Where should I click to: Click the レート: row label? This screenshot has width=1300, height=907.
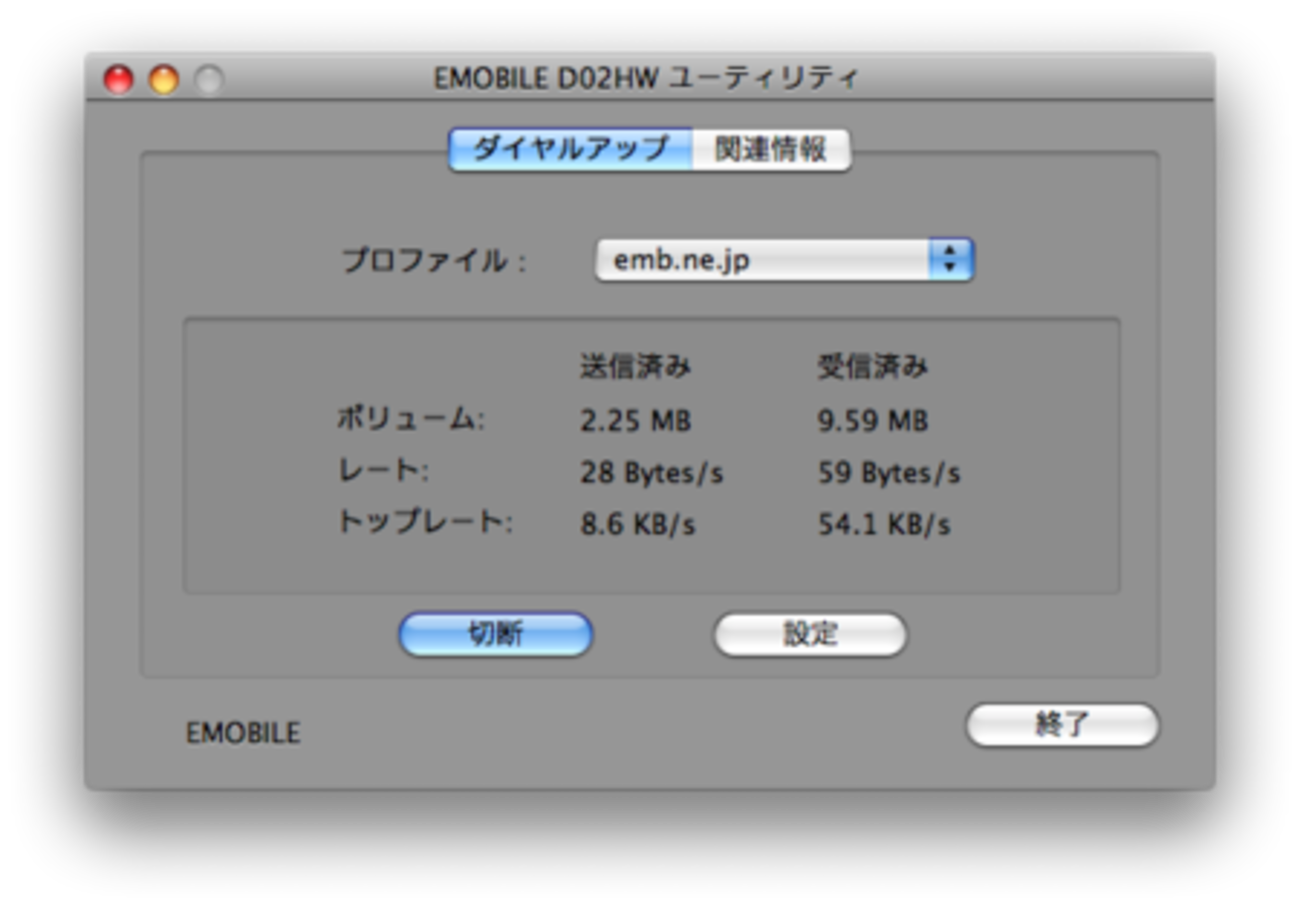[x=383, y=471]
